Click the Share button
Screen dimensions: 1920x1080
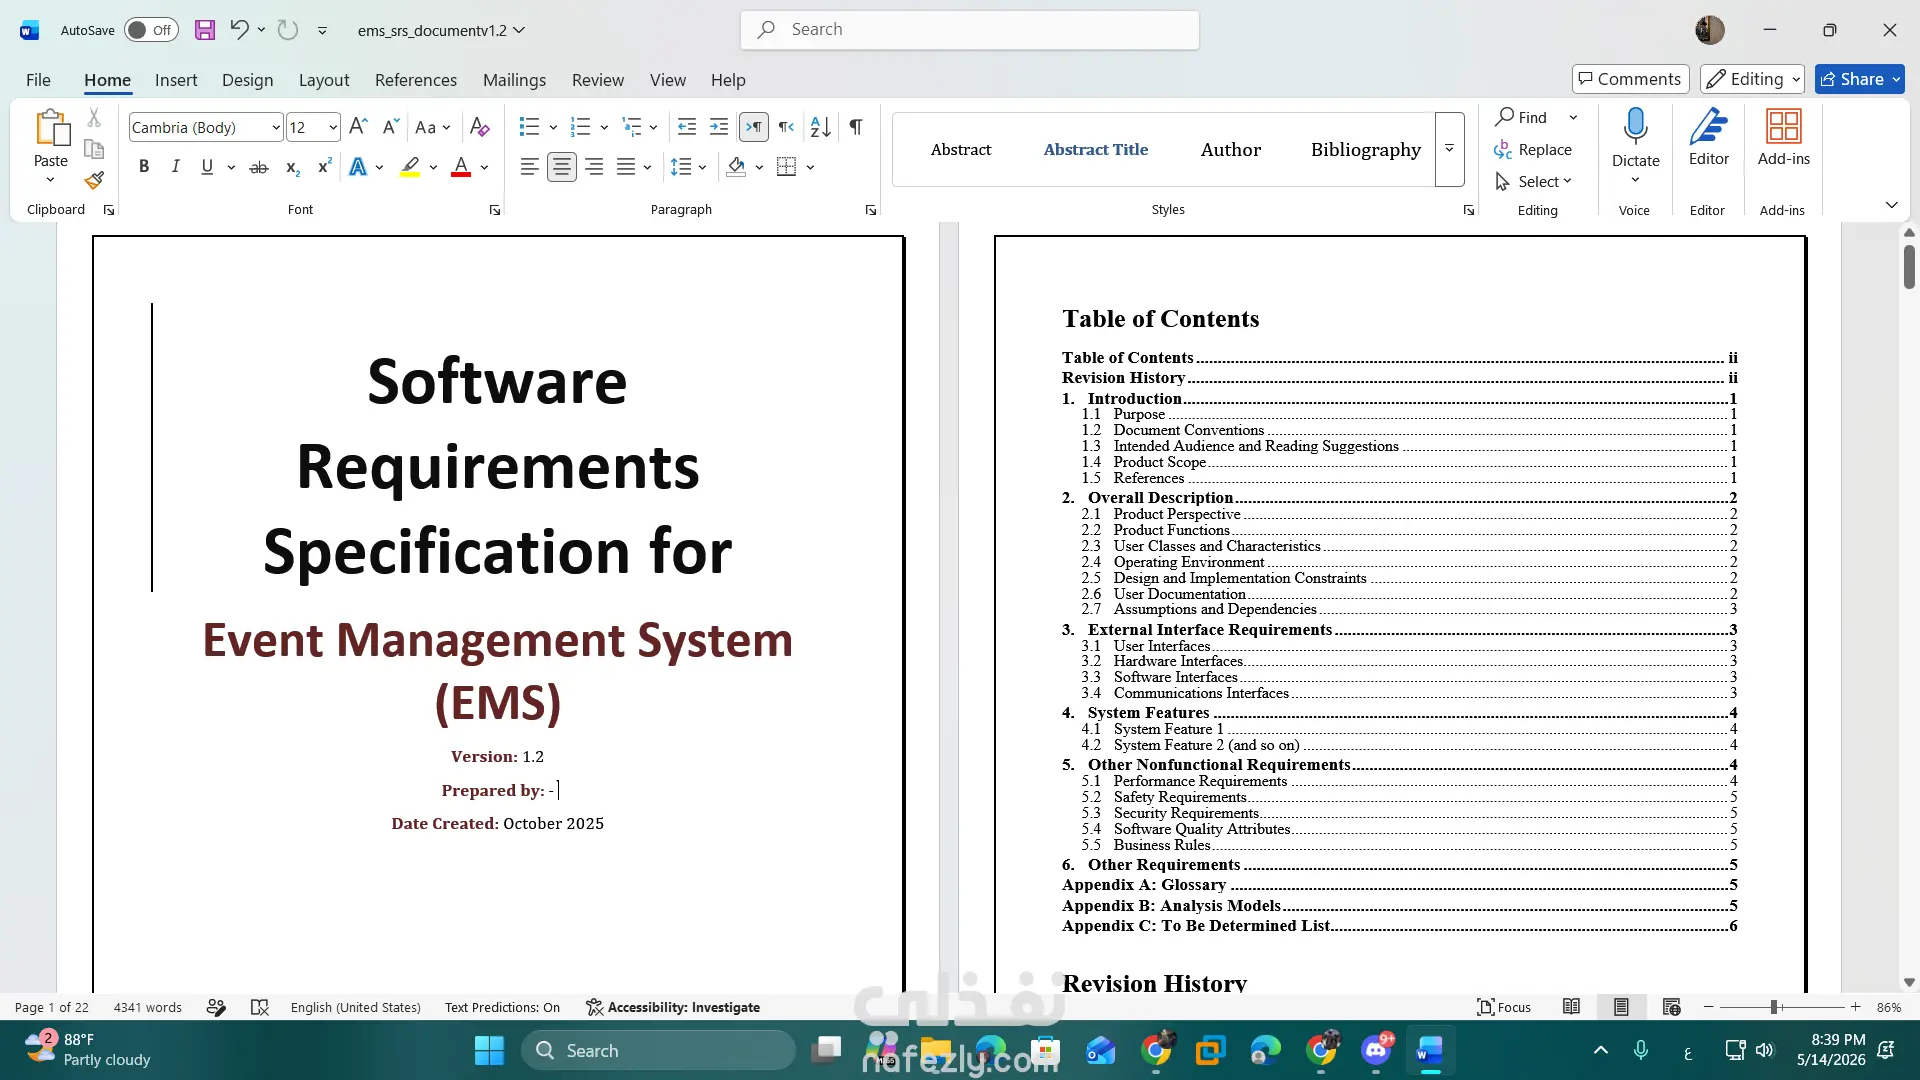pos(1859,79)
